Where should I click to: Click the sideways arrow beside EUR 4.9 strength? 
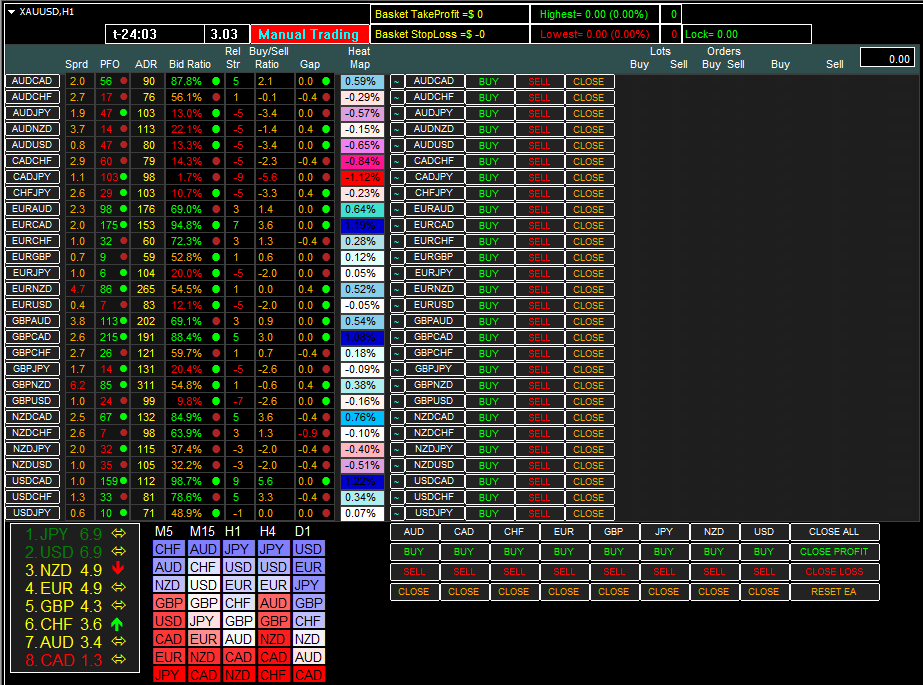[119, 587]
